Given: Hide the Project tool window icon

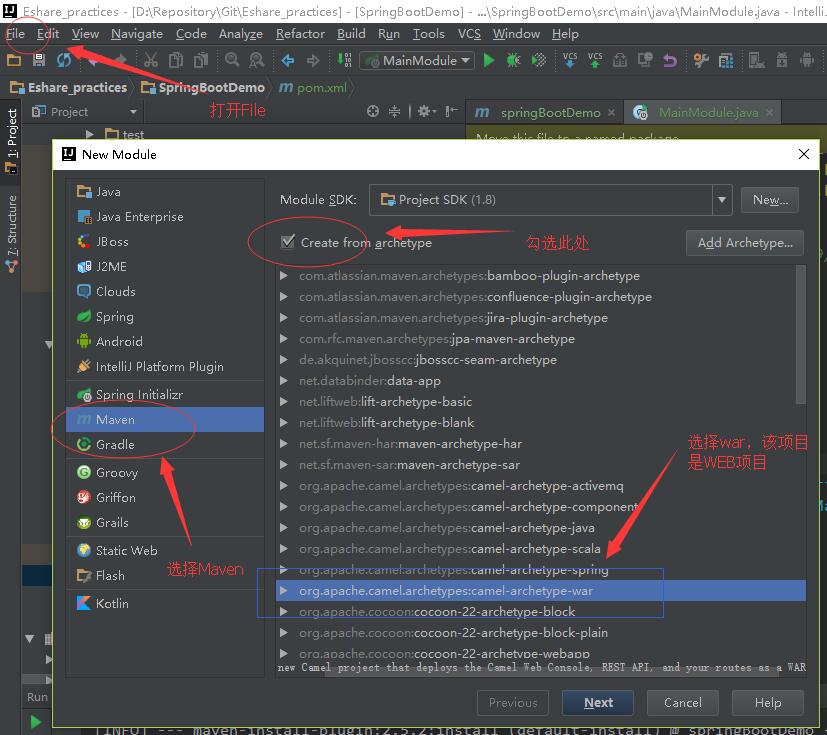Looking at the screenshot, I should (451, 111).
